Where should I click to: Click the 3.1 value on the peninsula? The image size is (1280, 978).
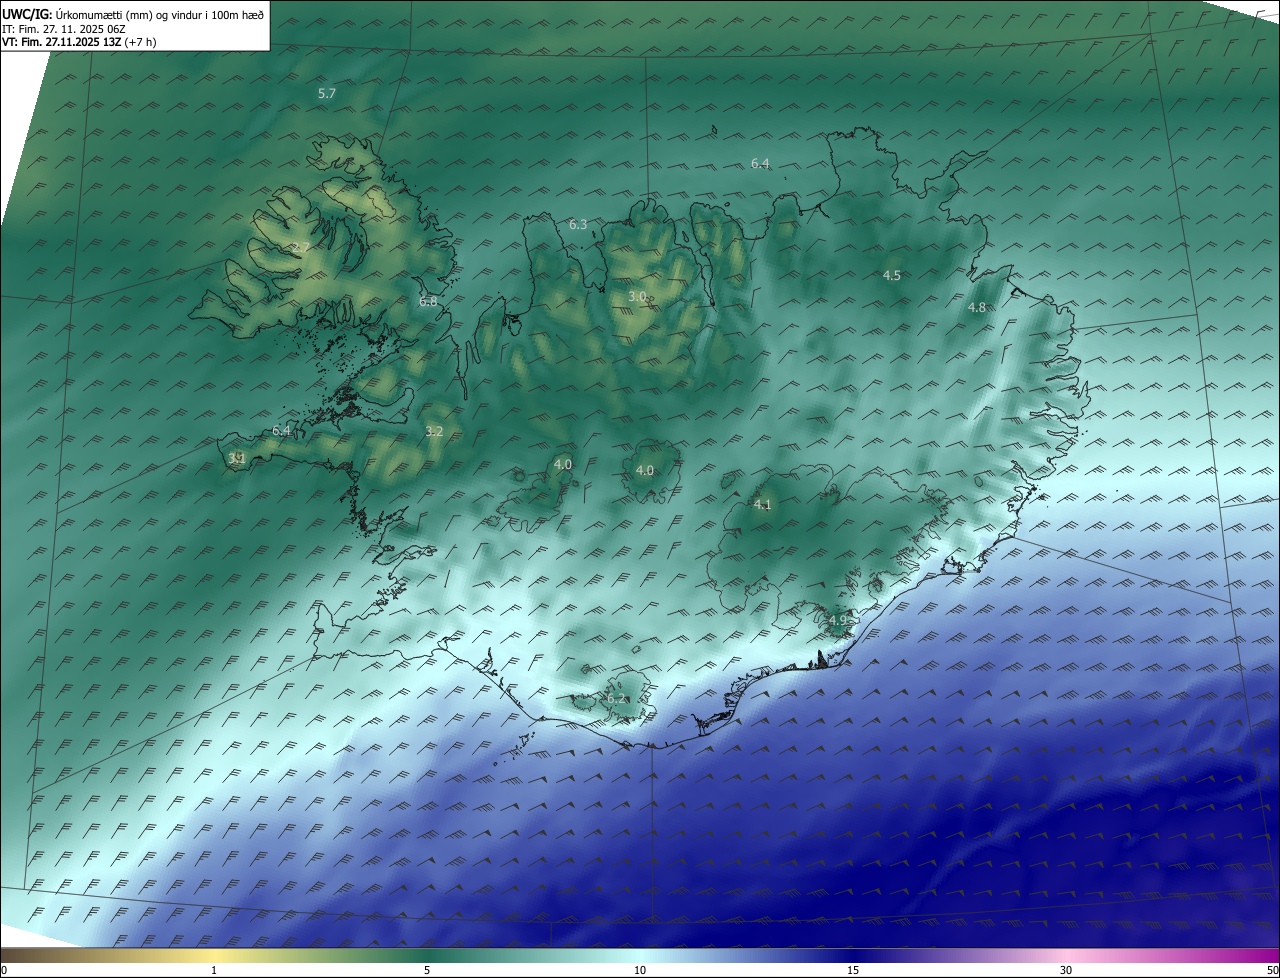(237, 458)
